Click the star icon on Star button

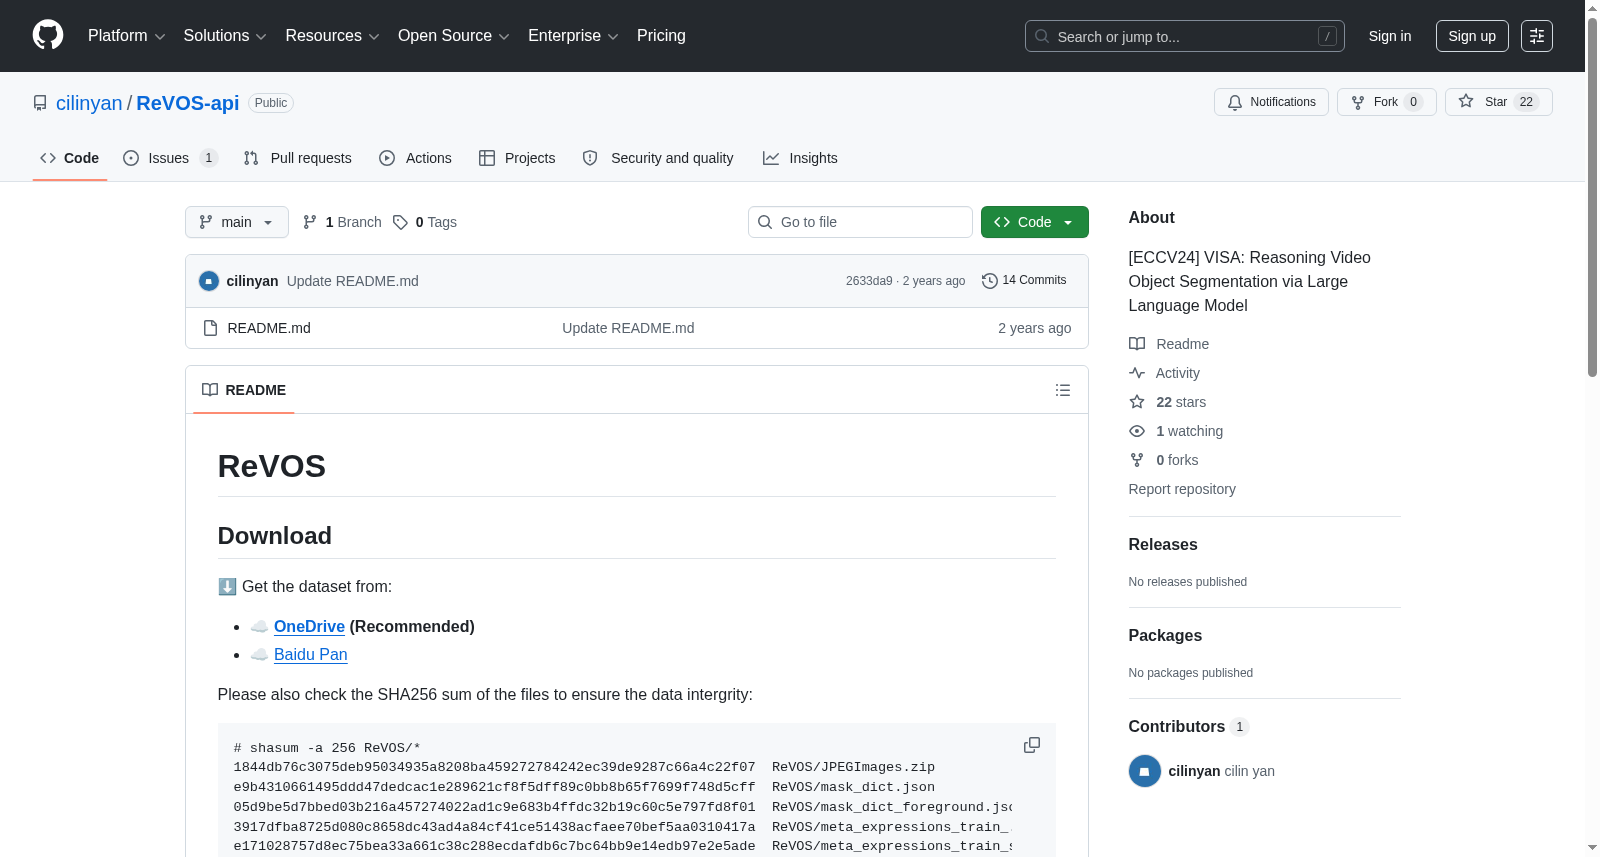pyautogui.click(x=1466, y=101)
